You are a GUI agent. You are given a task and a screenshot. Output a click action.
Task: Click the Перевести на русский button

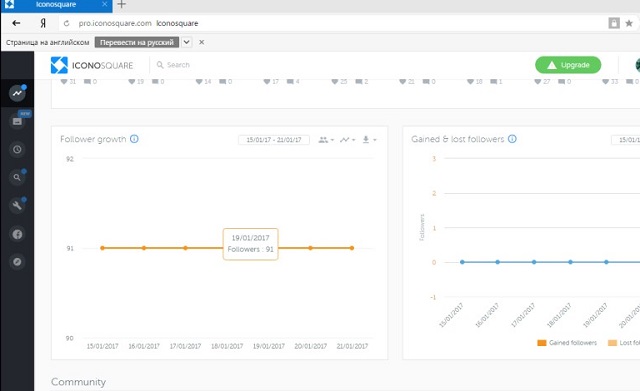[137, 42]
